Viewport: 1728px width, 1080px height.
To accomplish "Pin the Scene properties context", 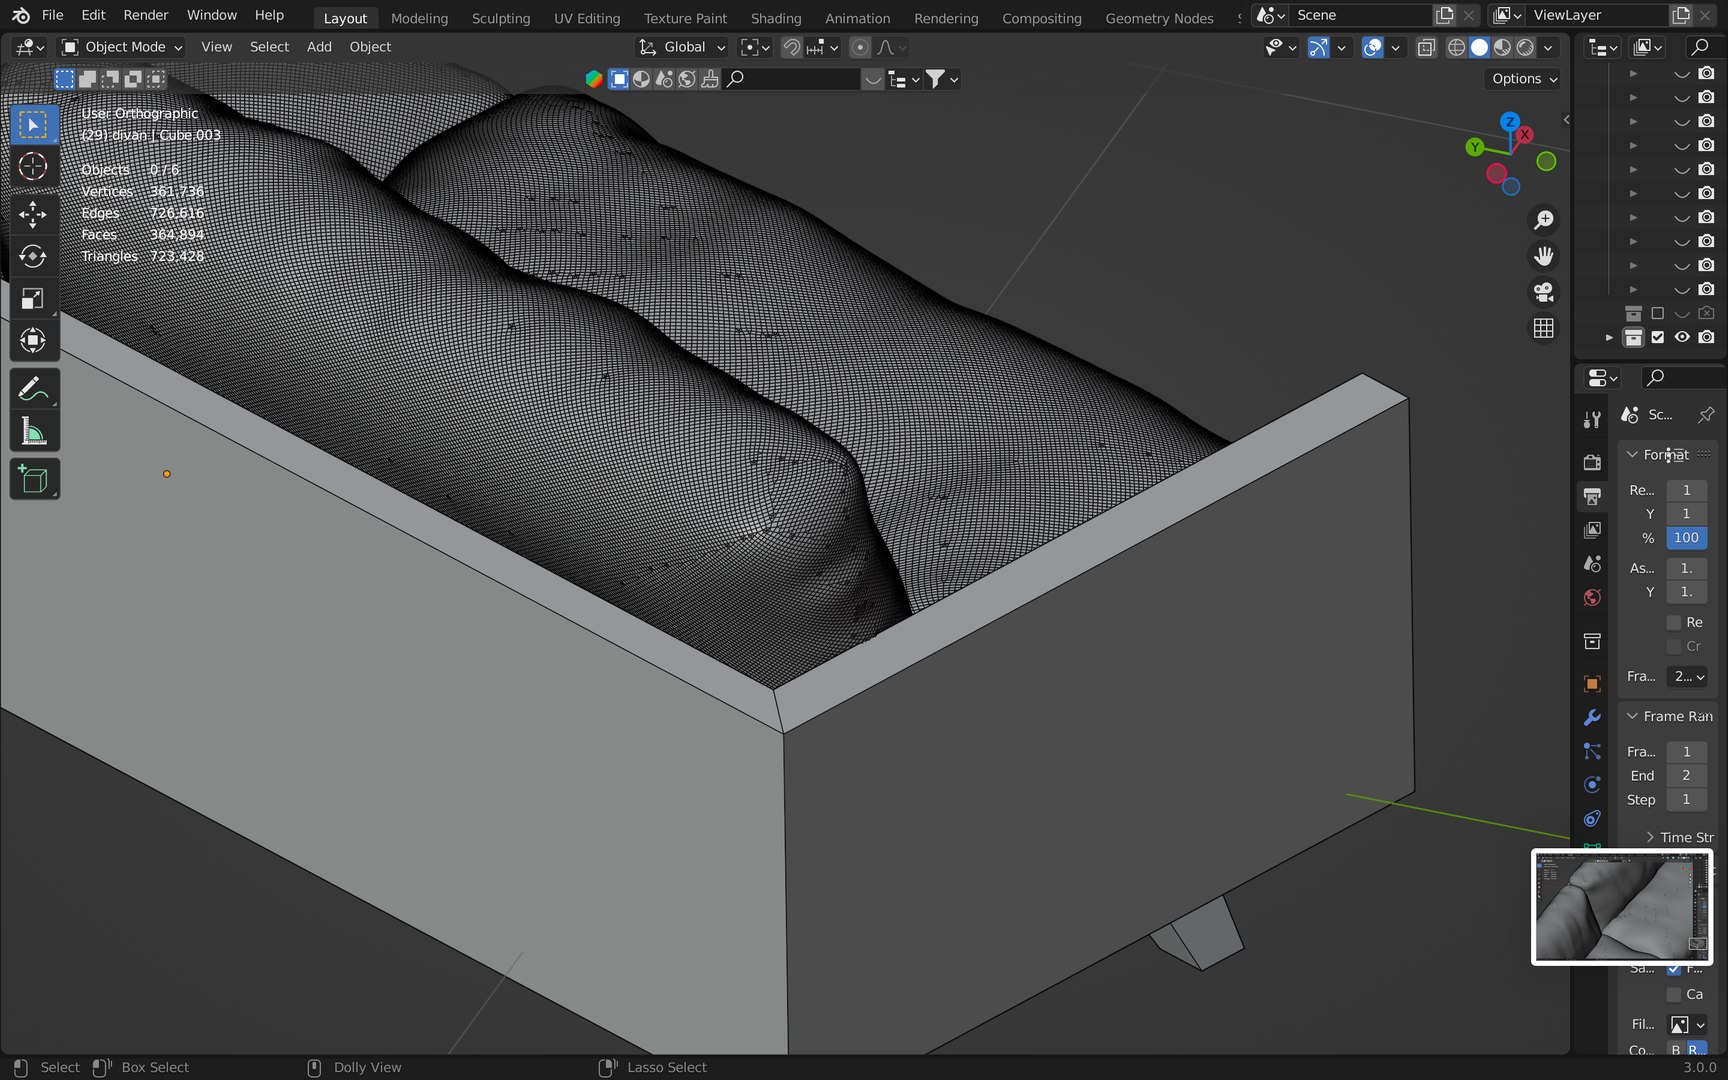I will (1705, 414).
